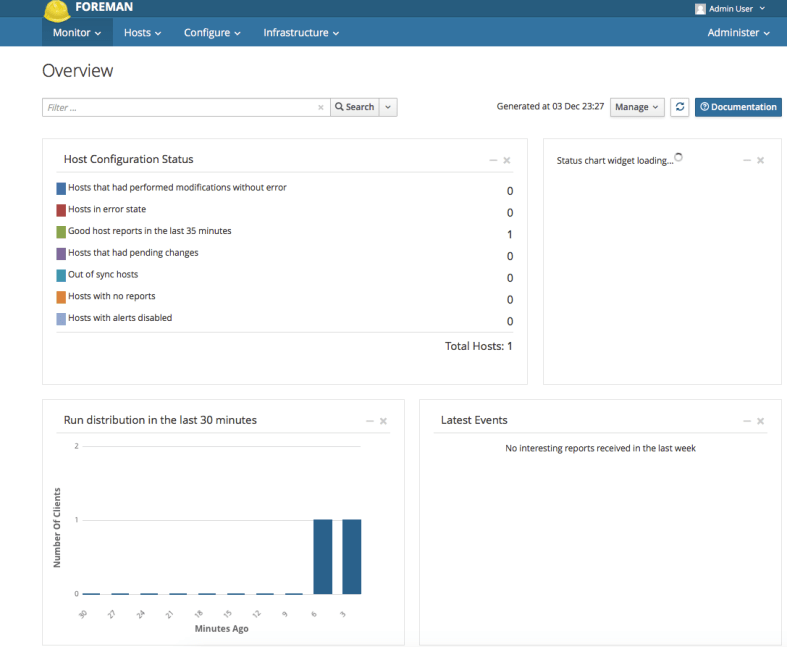This screenshot has height=647, width=787.
Task: Minimize the Run distribution widget
Action: [369, 421]
